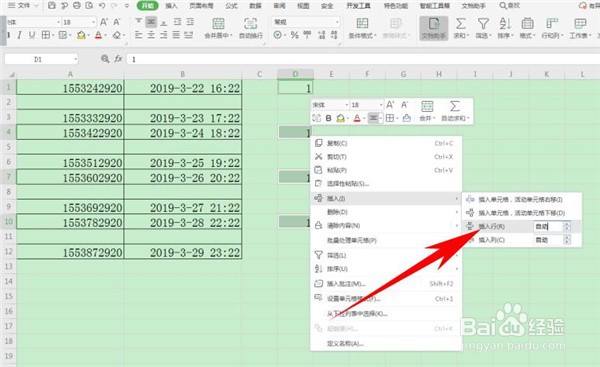600x367 pixels.
Task: Click the ribbon fill color bucket
Action: [81, 35]
